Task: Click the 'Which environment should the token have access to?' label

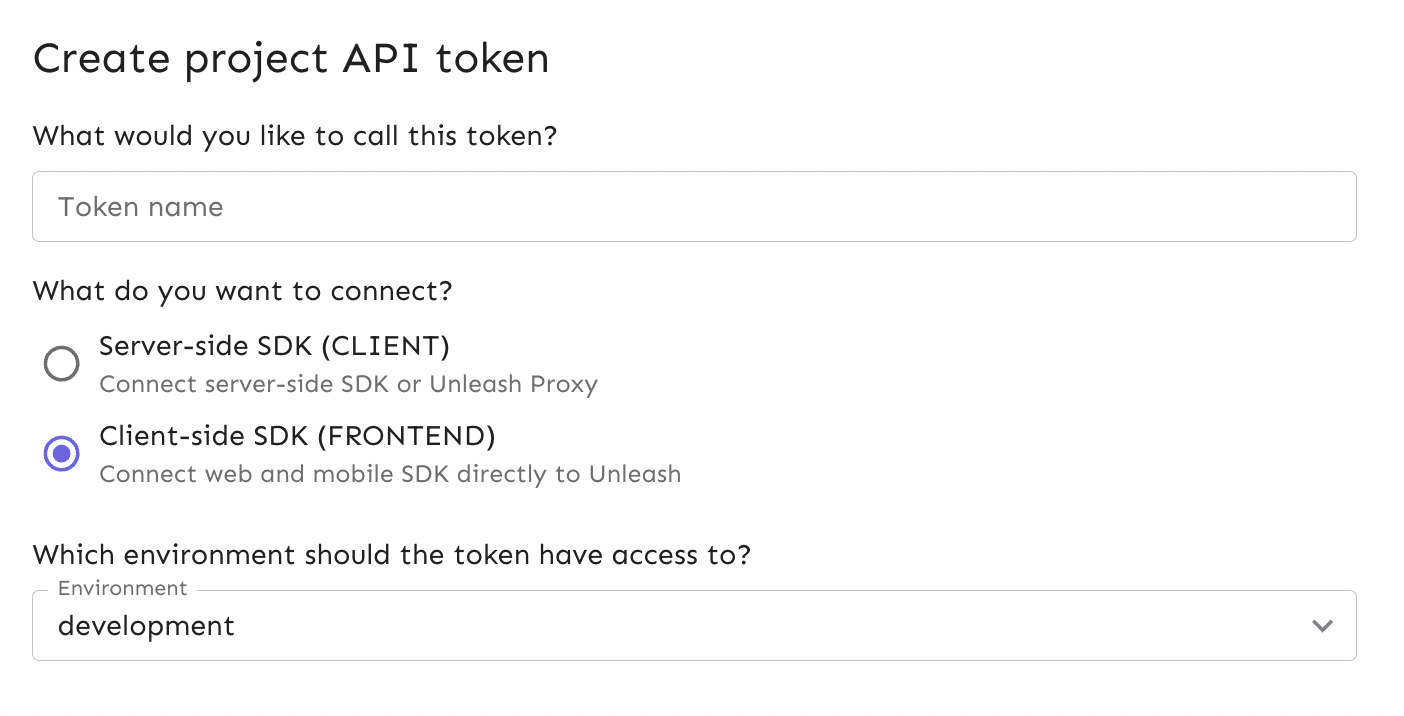Action: tap(394, 554)
